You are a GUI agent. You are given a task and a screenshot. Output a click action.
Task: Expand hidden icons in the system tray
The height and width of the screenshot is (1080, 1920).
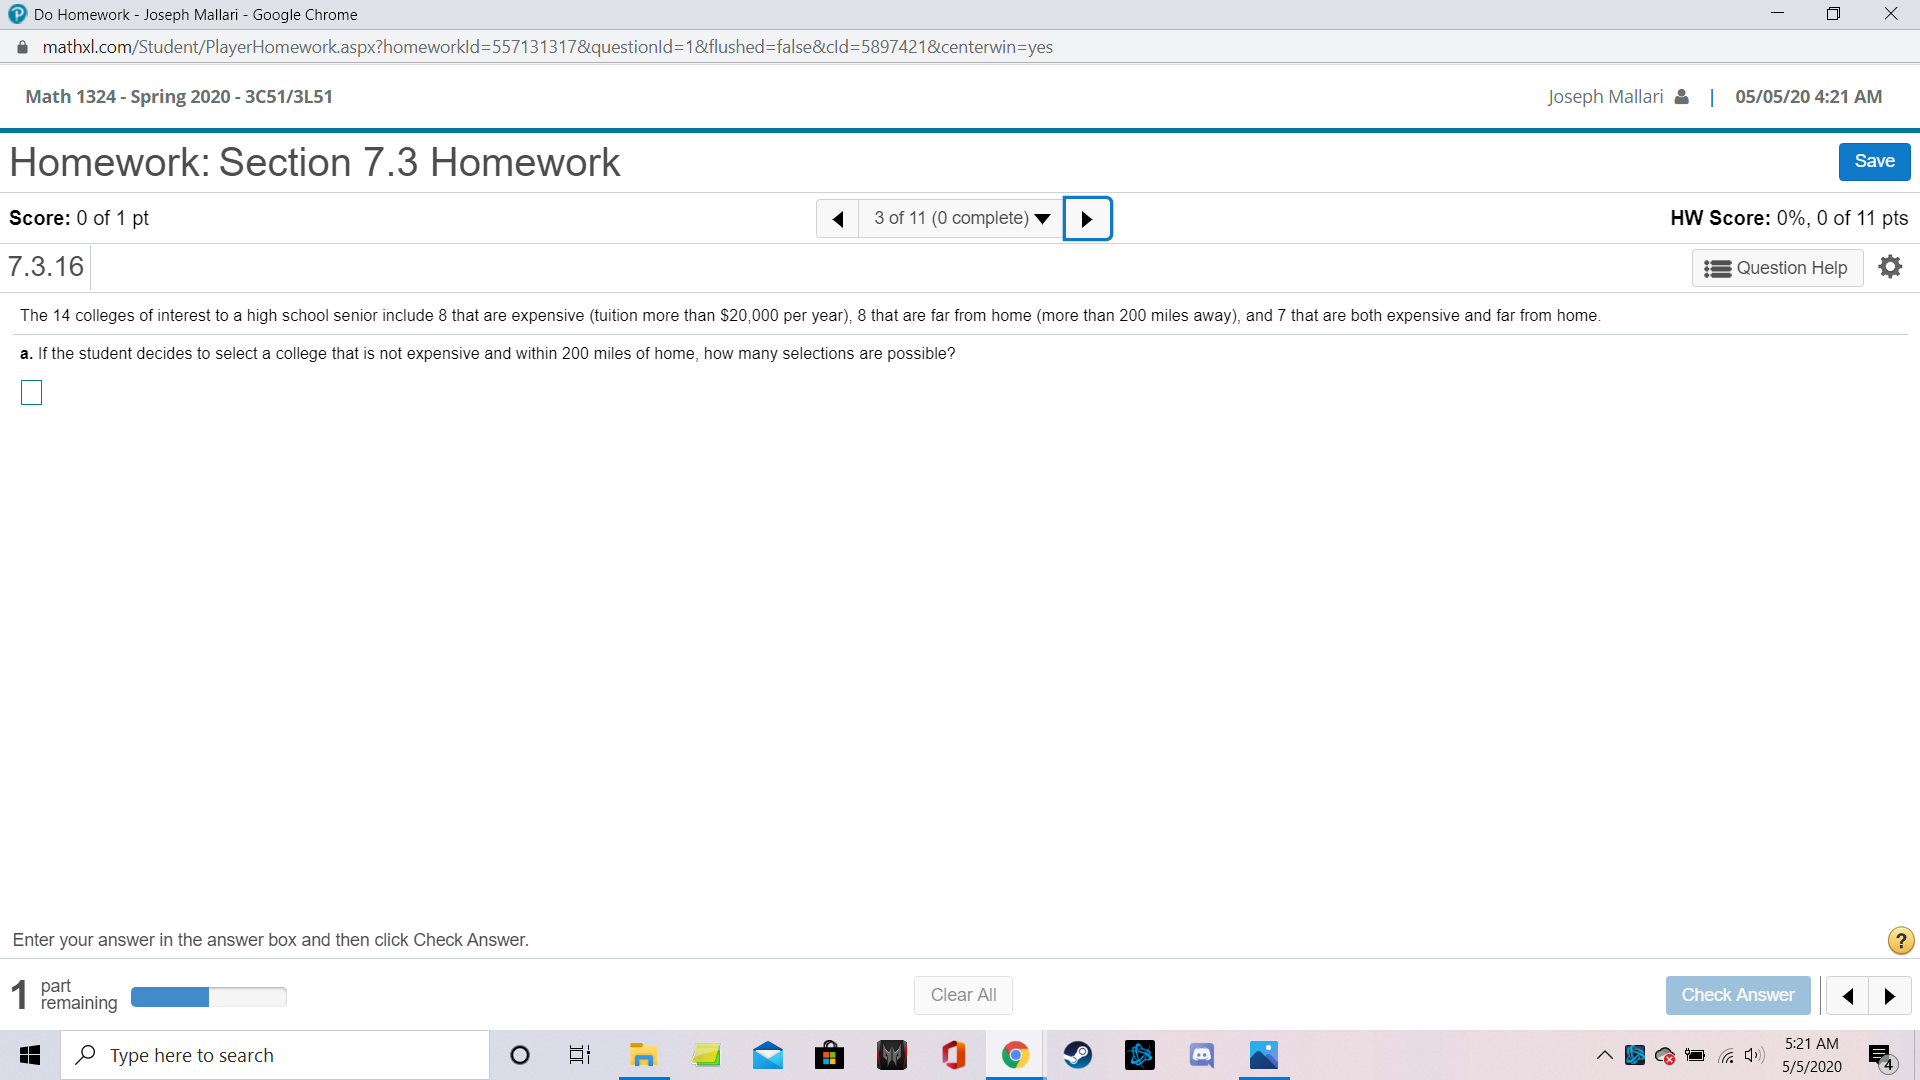click(1603, 1054)
